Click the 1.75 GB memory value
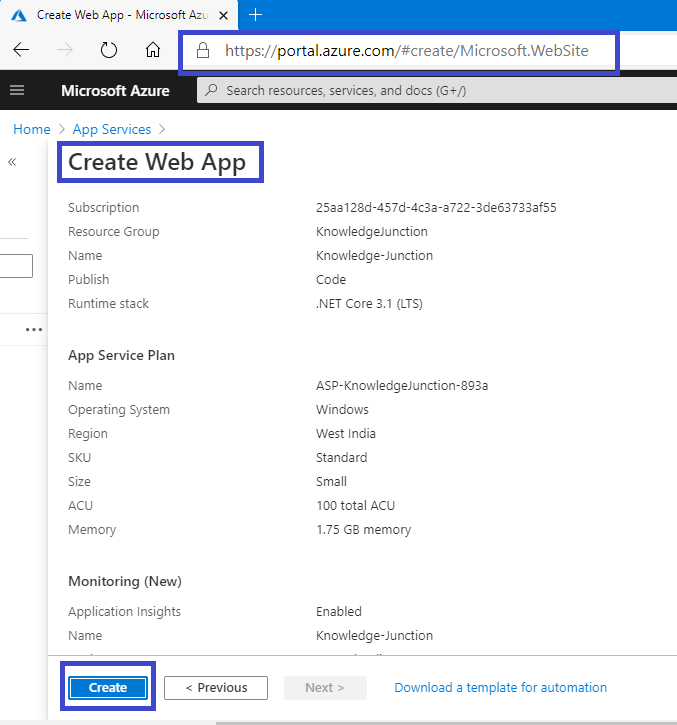 point(363,530)
